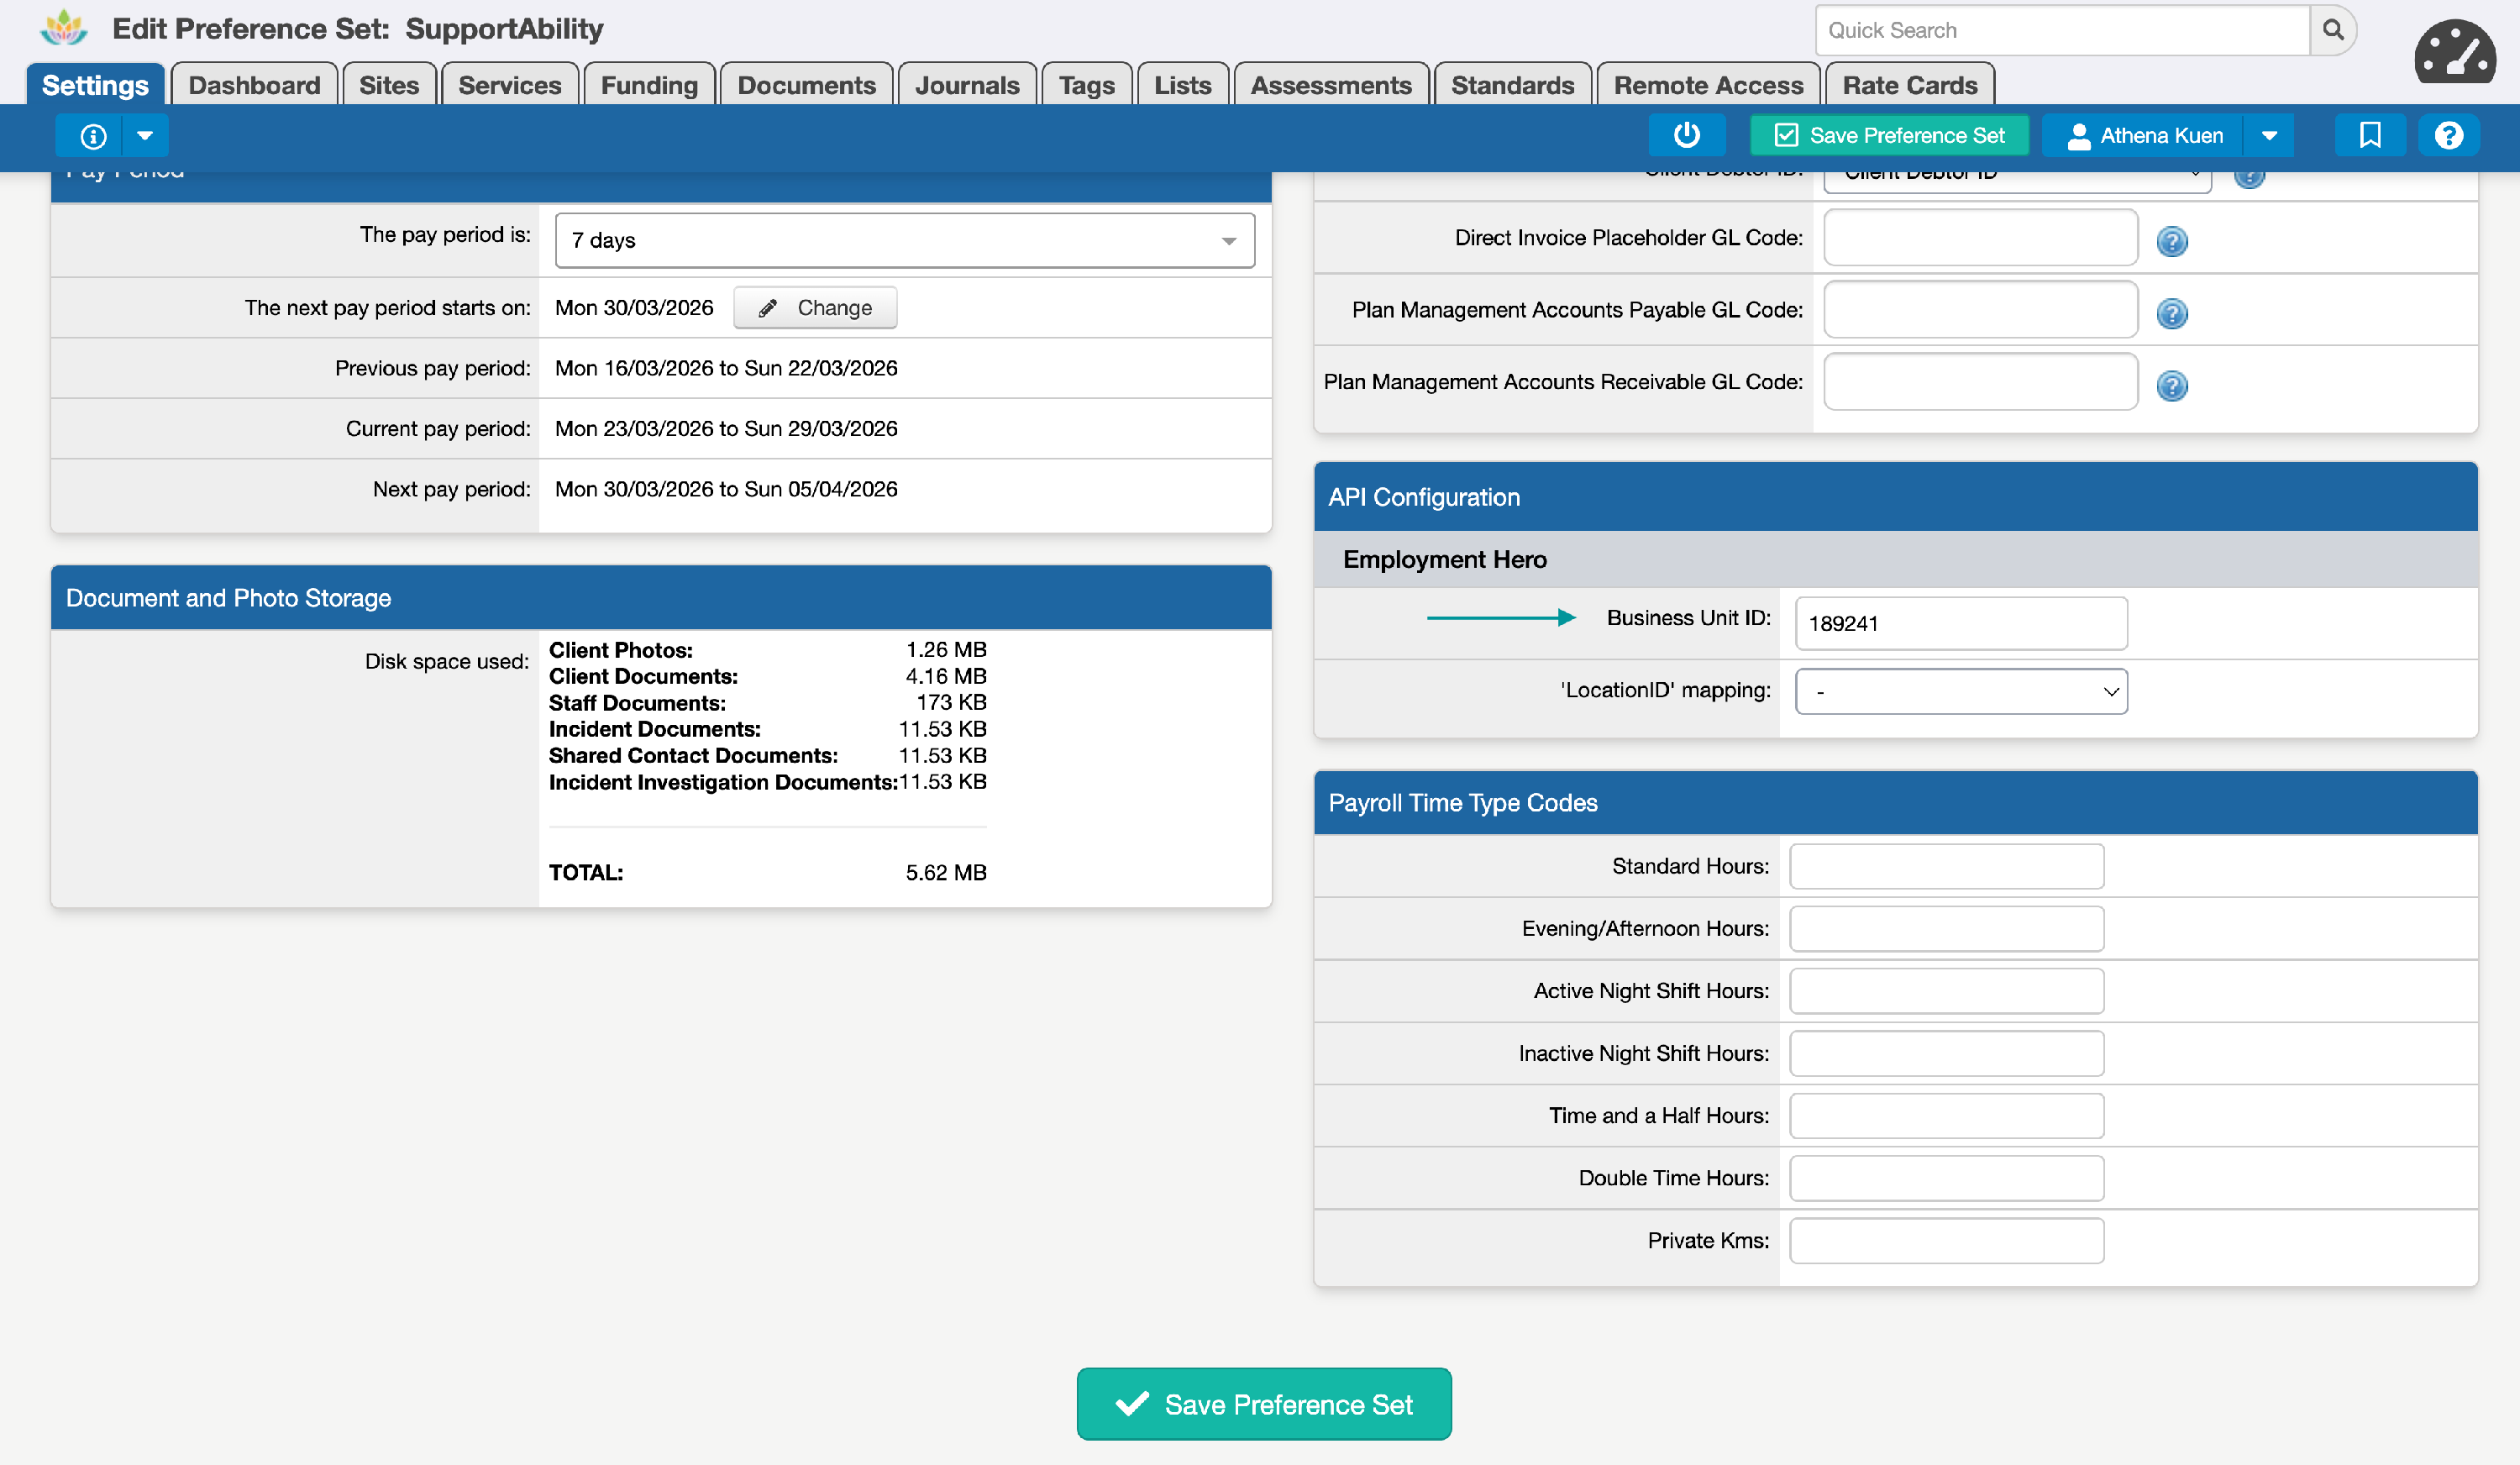Click the SupportAbility lotus logo
2520x1465 pixels.
pos(64,28)
